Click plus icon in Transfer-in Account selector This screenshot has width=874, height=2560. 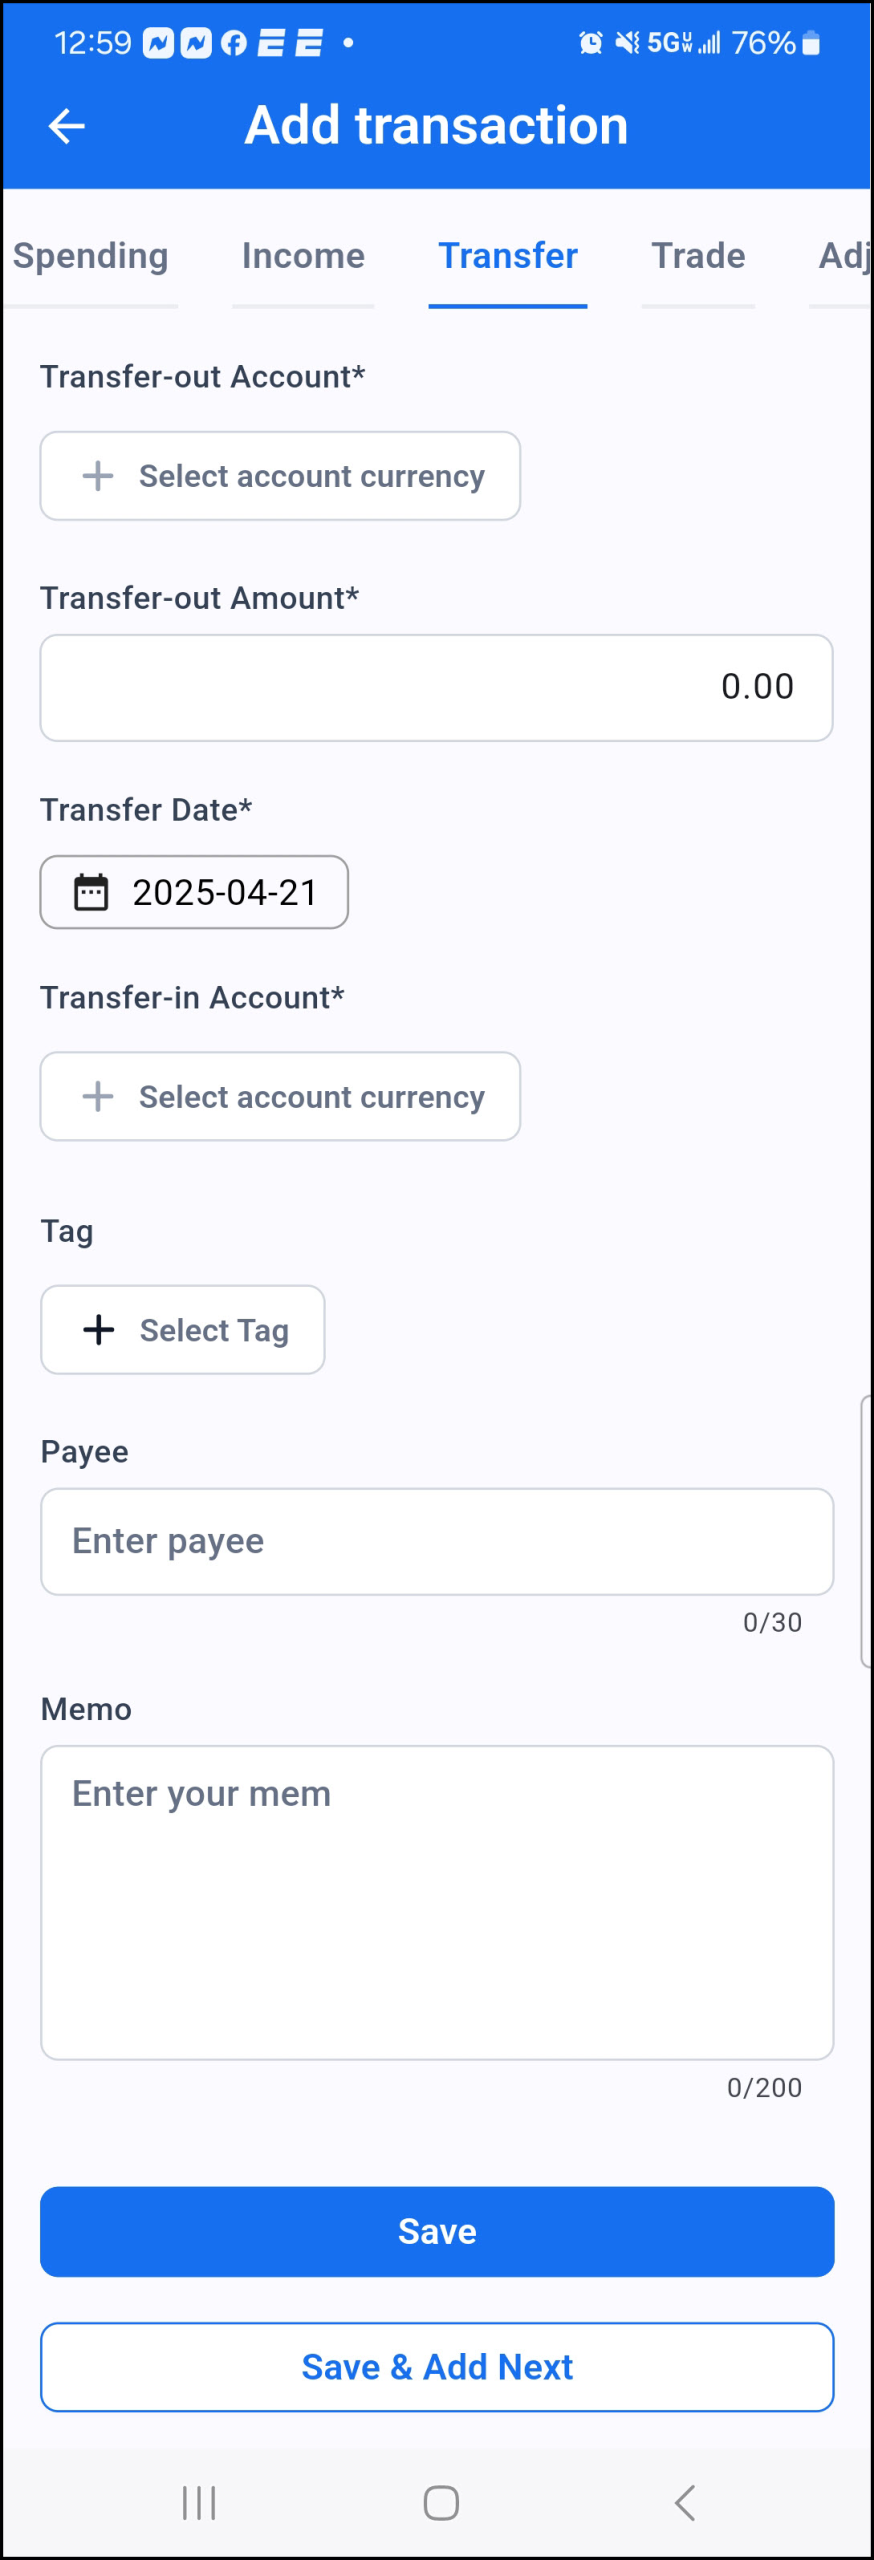tap(98, 1096)
